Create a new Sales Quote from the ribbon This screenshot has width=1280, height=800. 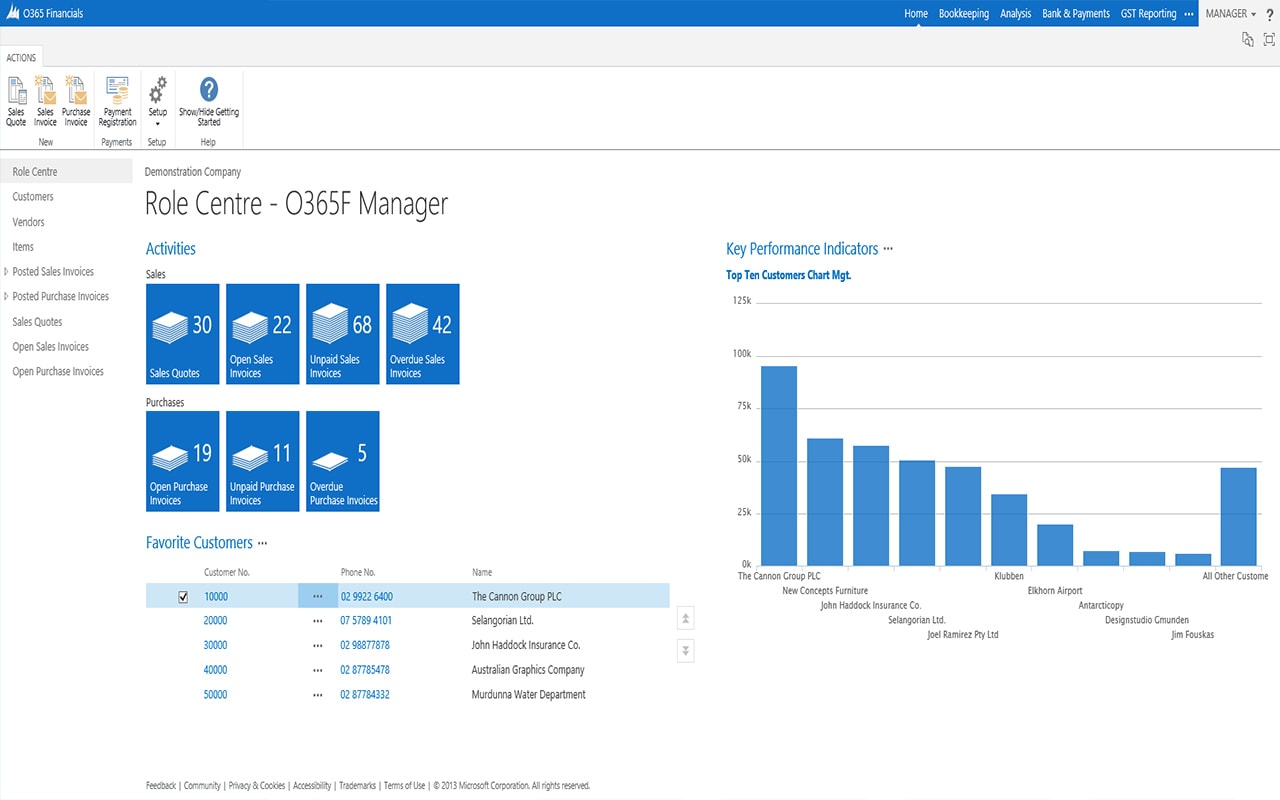16,101
